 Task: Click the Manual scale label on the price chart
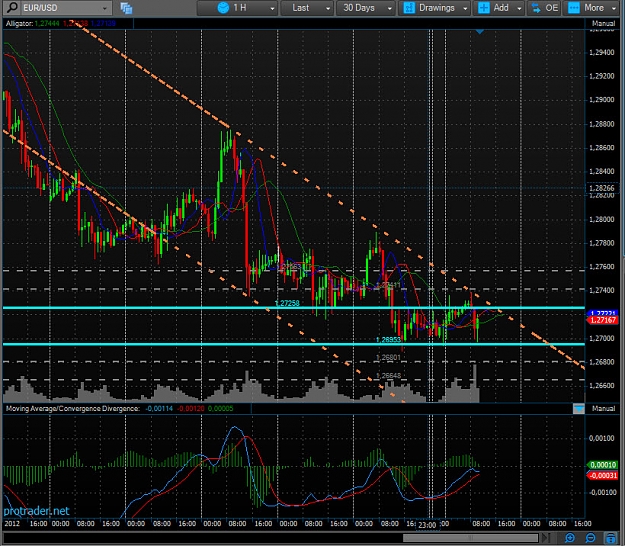tap(603, 24)
